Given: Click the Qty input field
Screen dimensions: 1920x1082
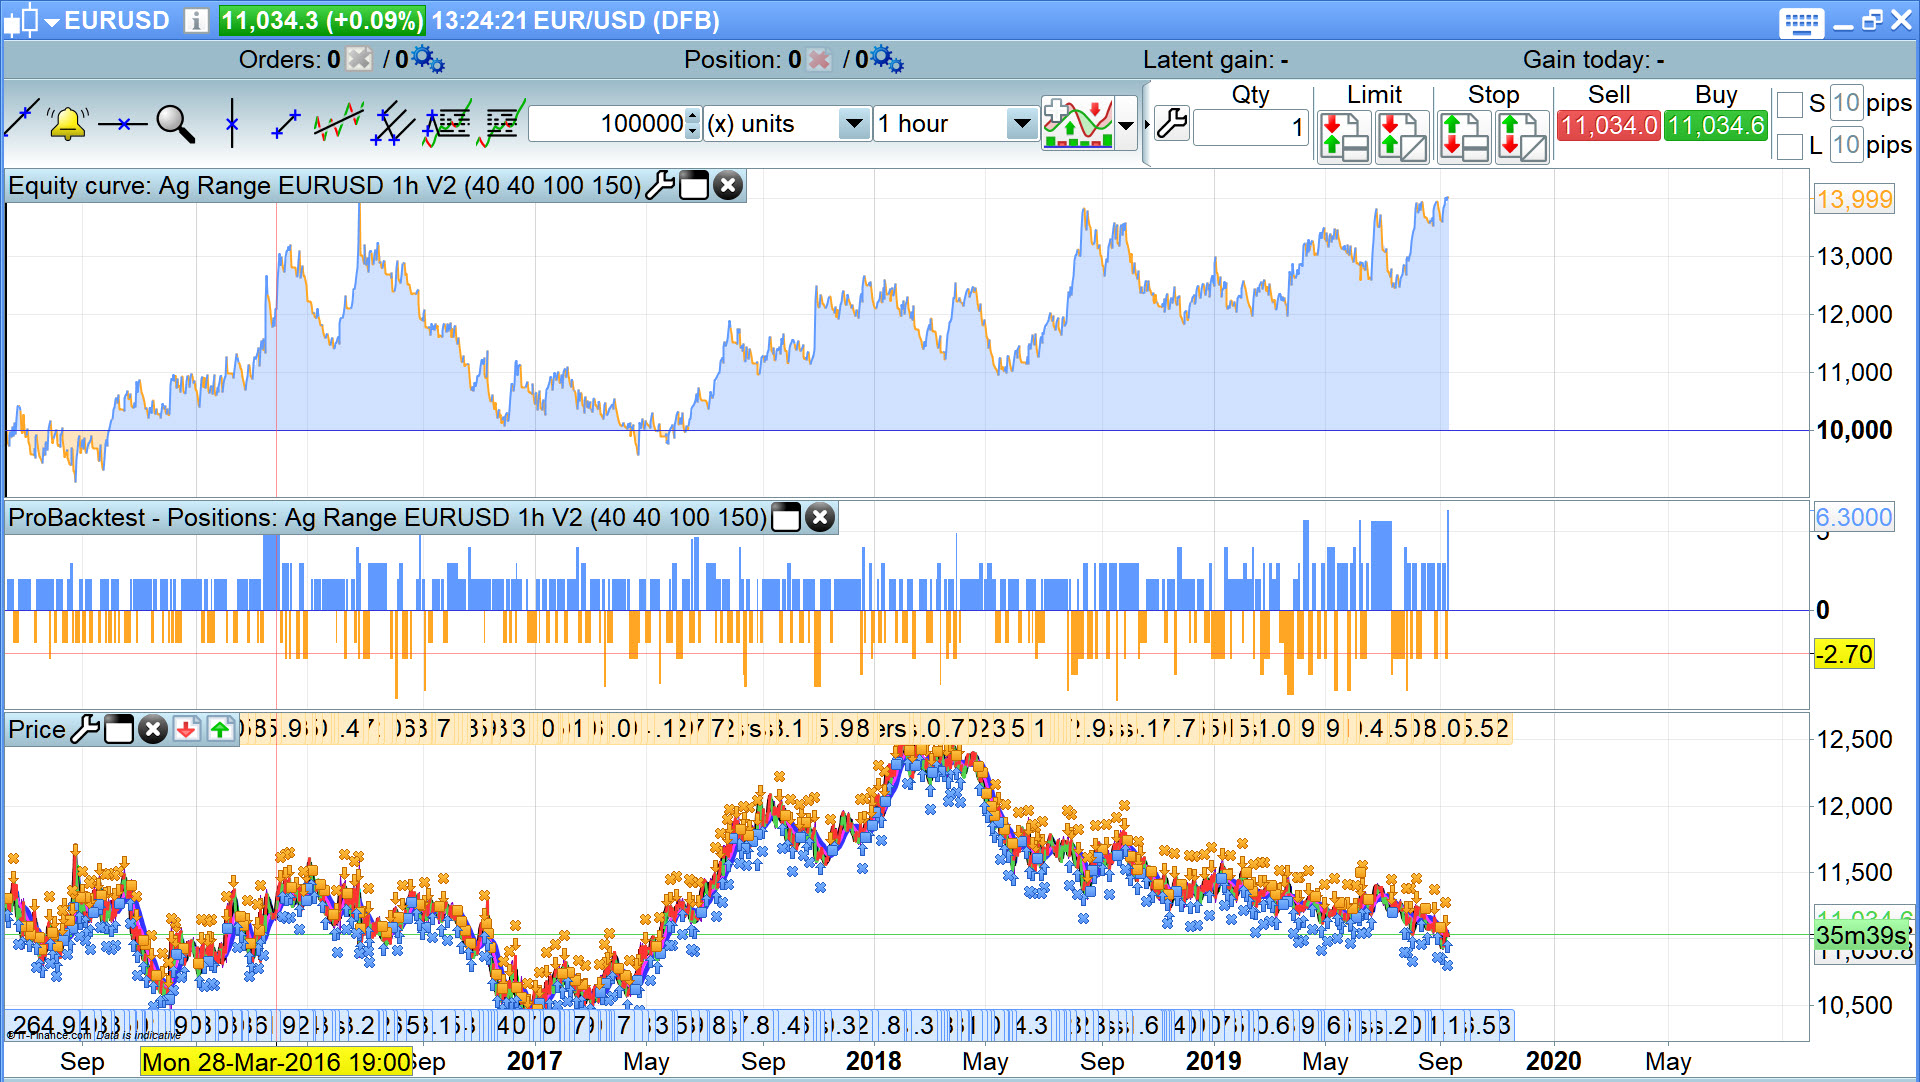Looking at the screenshot, I should pyautogui.click(x=1250, y=127).
